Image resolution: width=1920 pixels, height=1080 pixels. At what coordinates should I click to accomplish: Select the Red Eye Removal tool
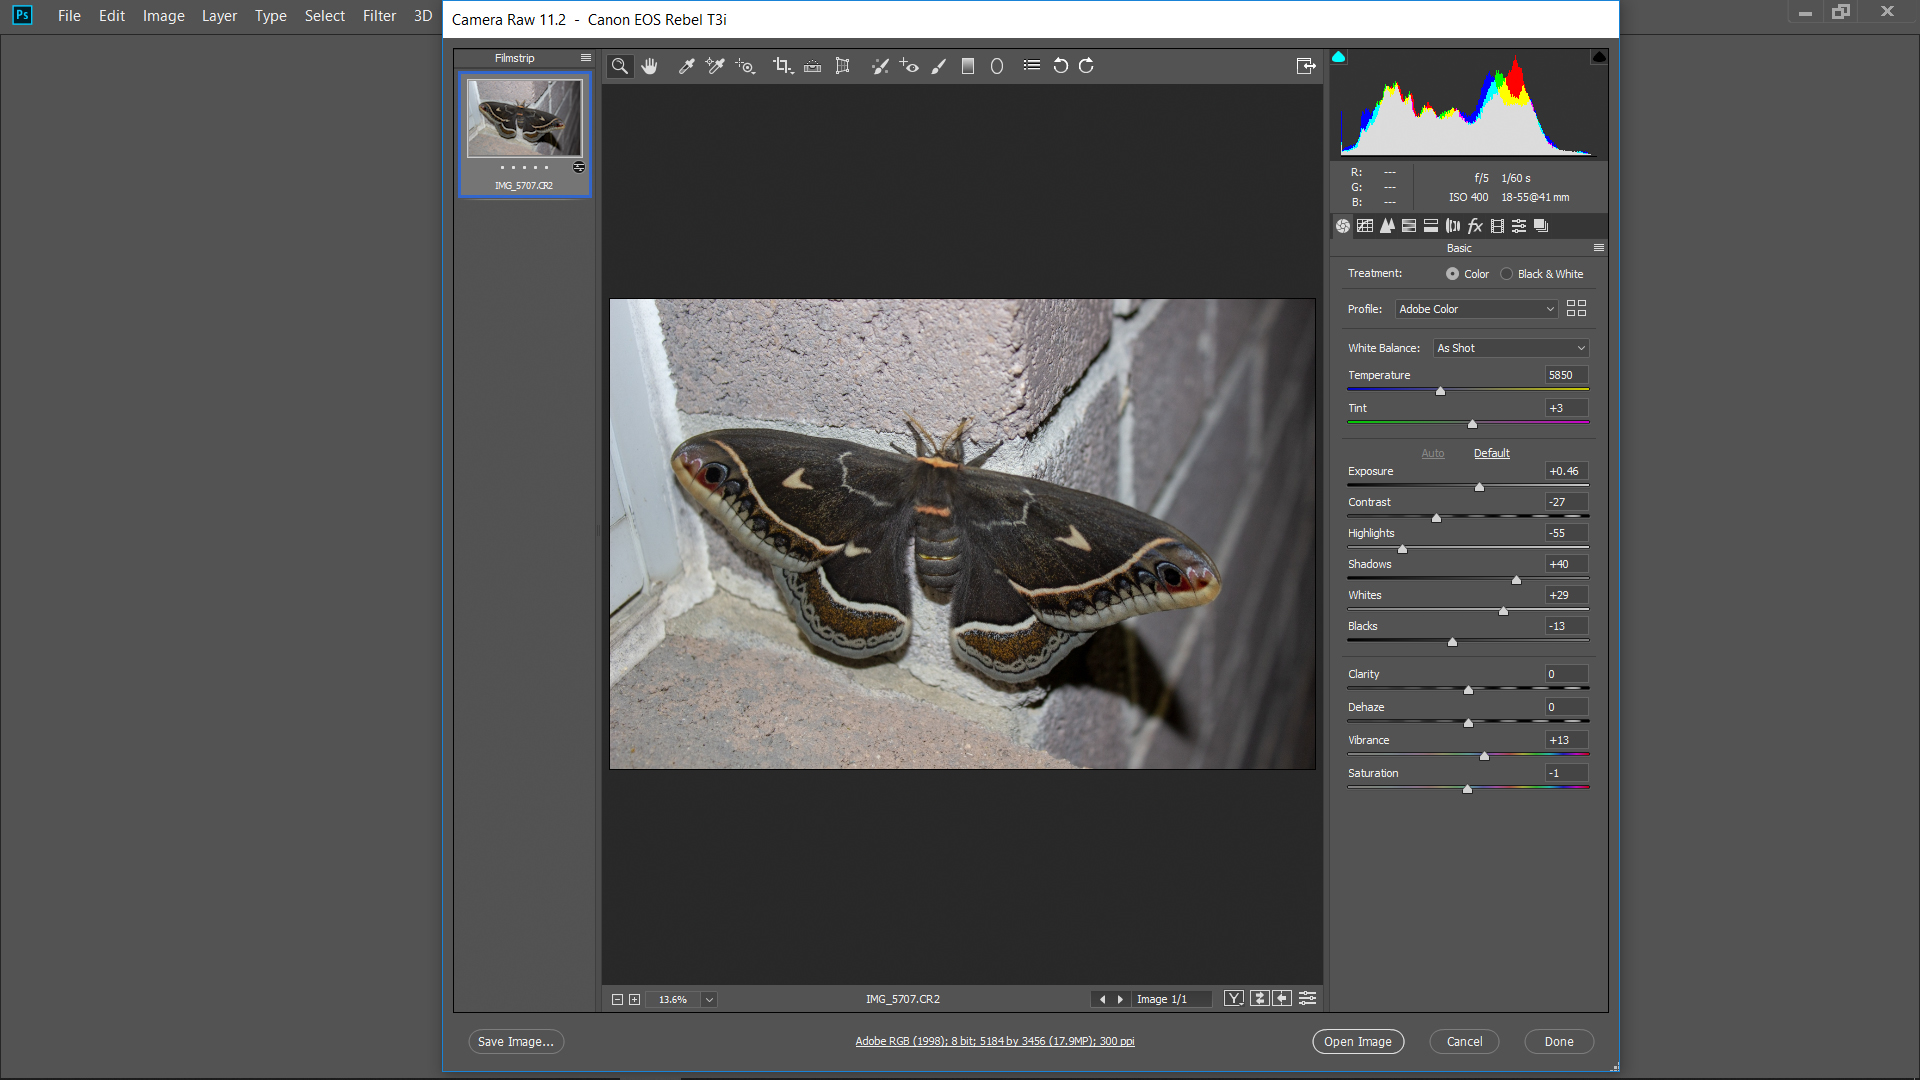[x=910, y=65]
